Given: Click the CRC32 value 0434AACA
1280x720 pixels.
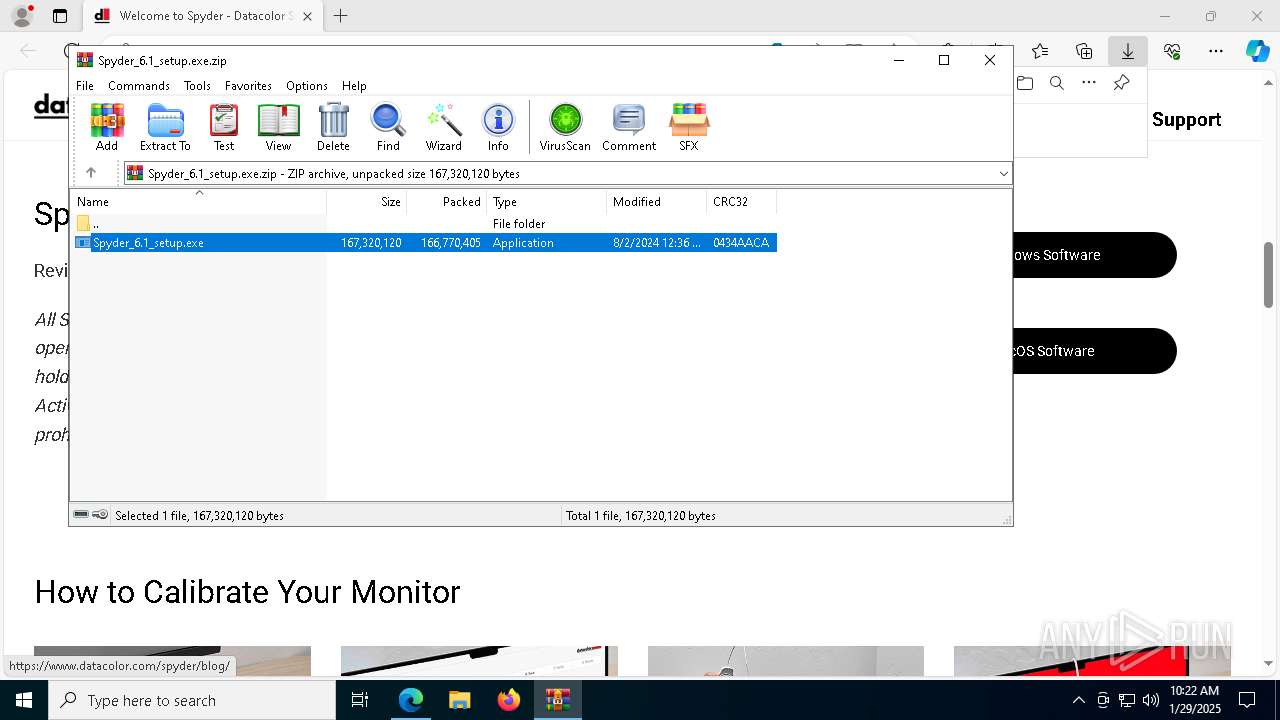Looking at the screenshot, I should click(x=741, y=243).
